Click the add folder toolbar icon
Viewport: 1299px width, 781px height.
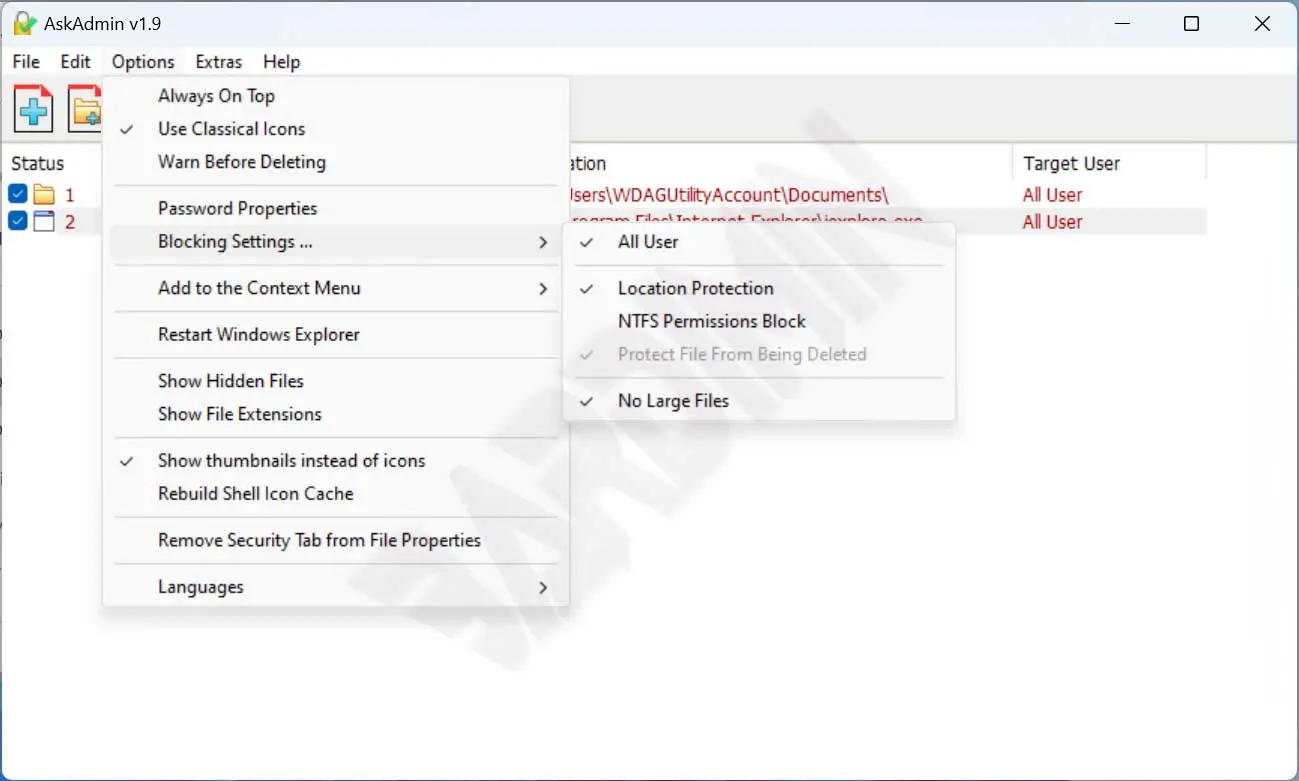click(85, 109)
